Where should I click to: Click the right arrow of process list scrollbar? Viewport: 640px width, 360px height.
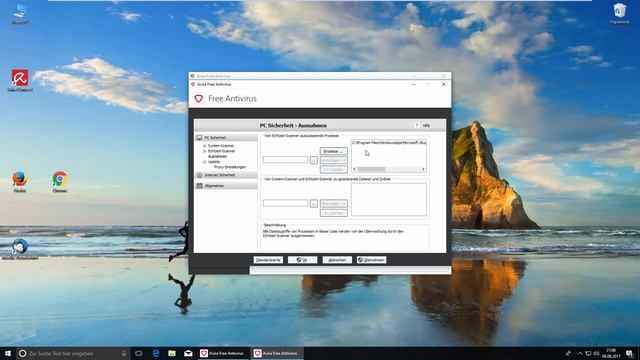point(423,169)
